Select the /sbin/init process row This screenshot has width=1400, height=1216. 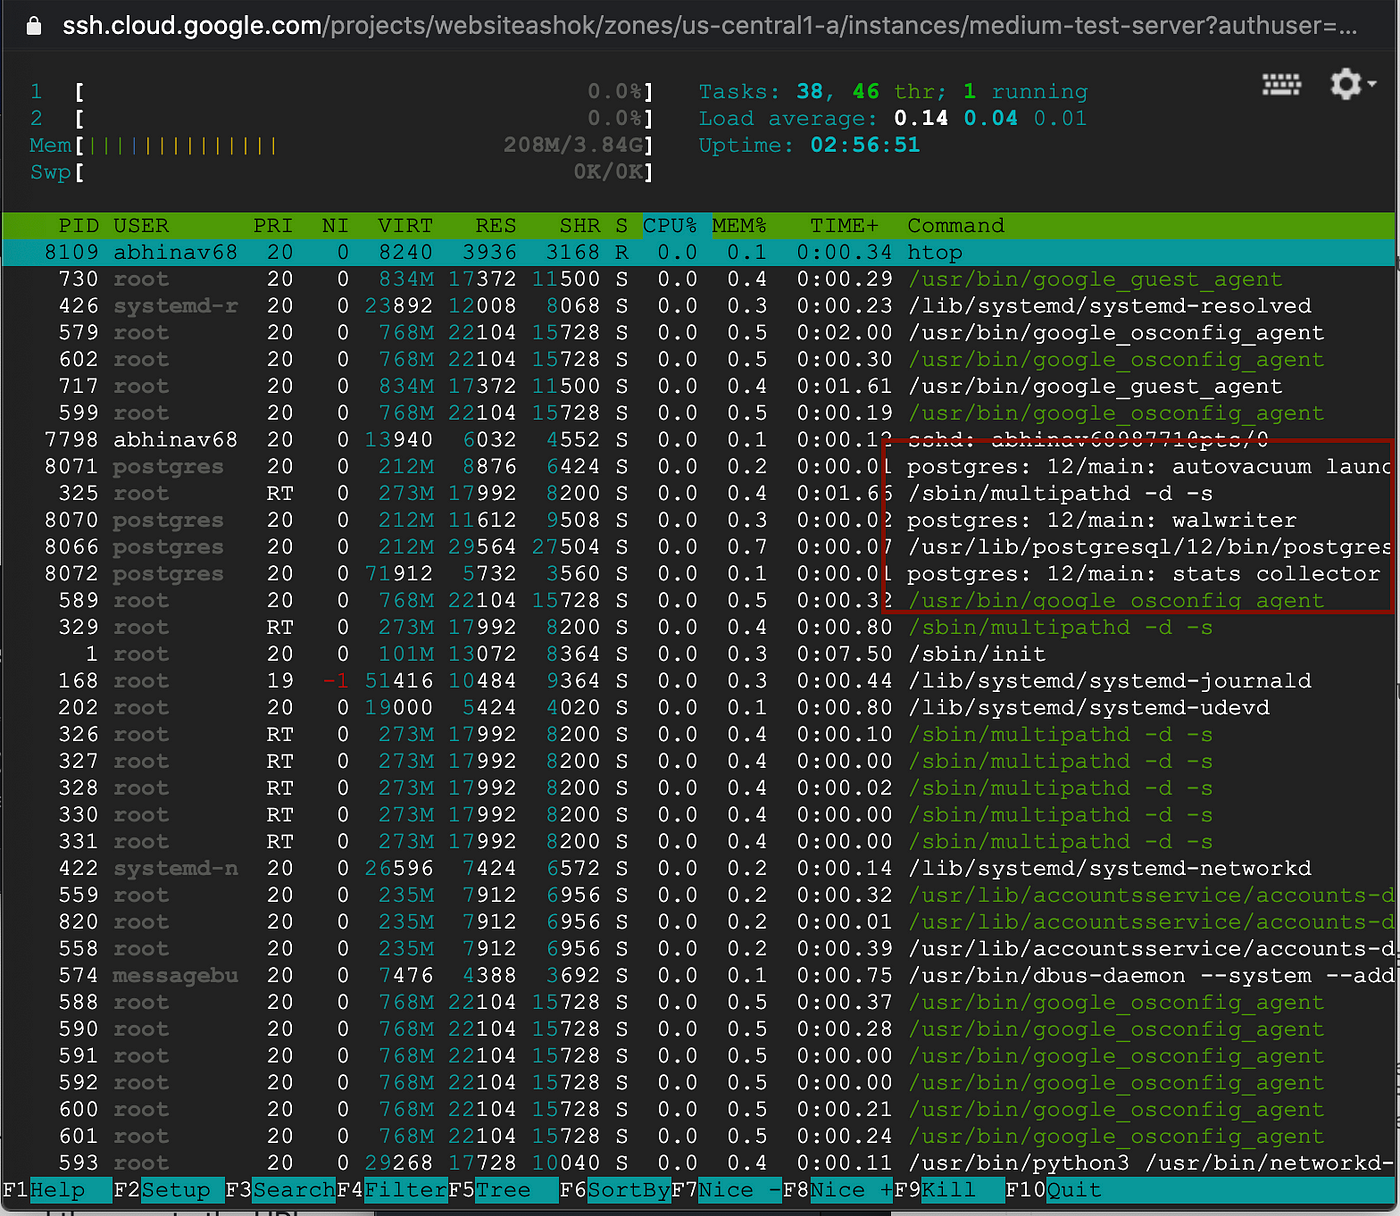[x=698, y=654]
